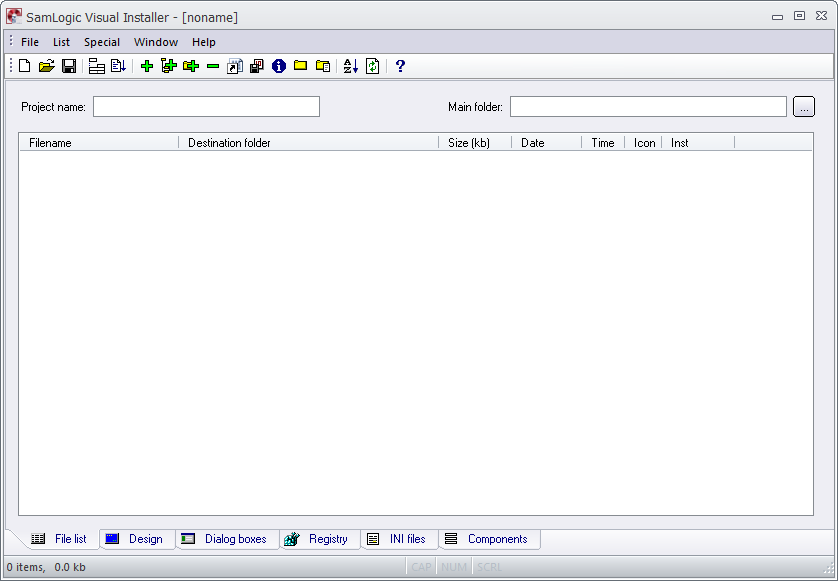Click the CAP indicator in status bar
This screenshot has height=581, width=838.
[421, 567]
